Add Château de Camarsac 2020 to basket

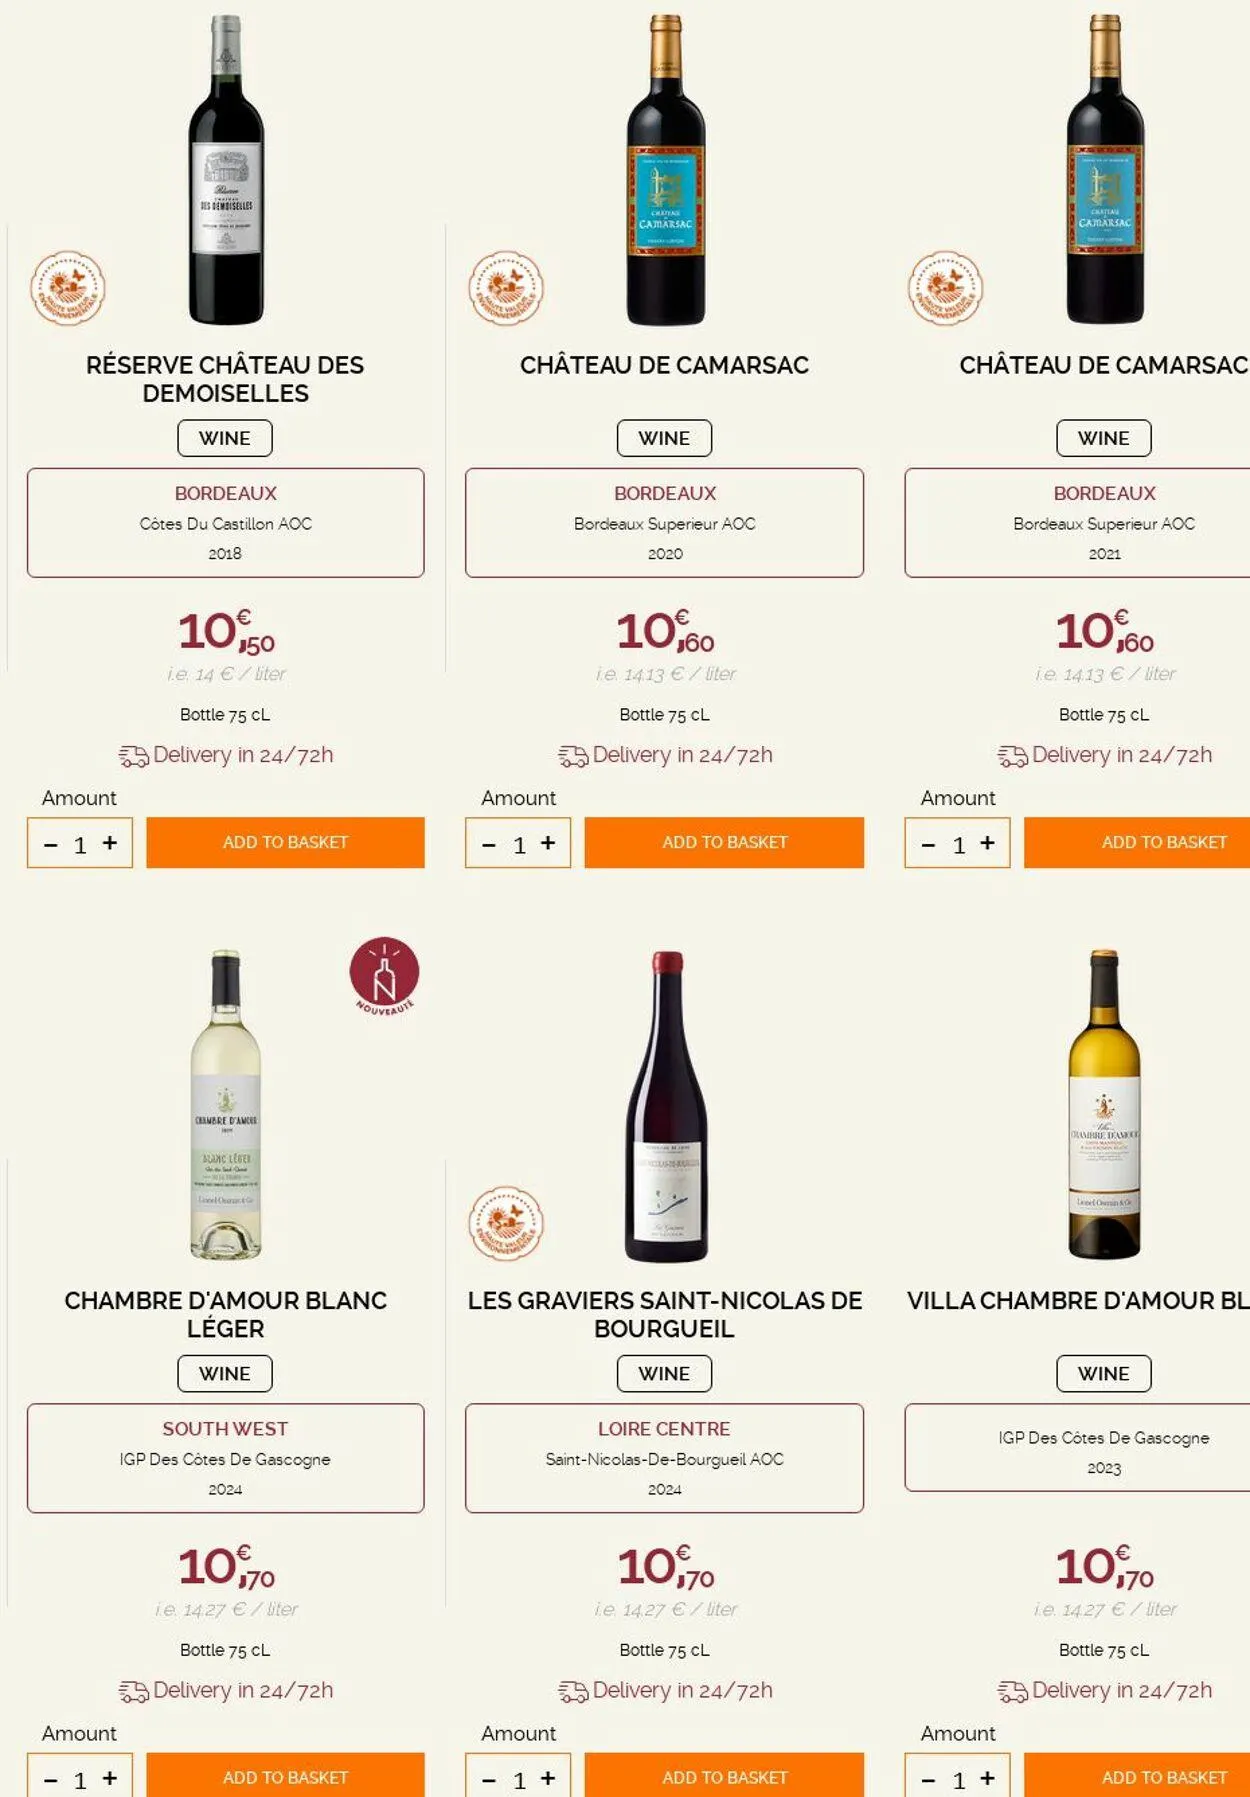(x=724, y=842)
